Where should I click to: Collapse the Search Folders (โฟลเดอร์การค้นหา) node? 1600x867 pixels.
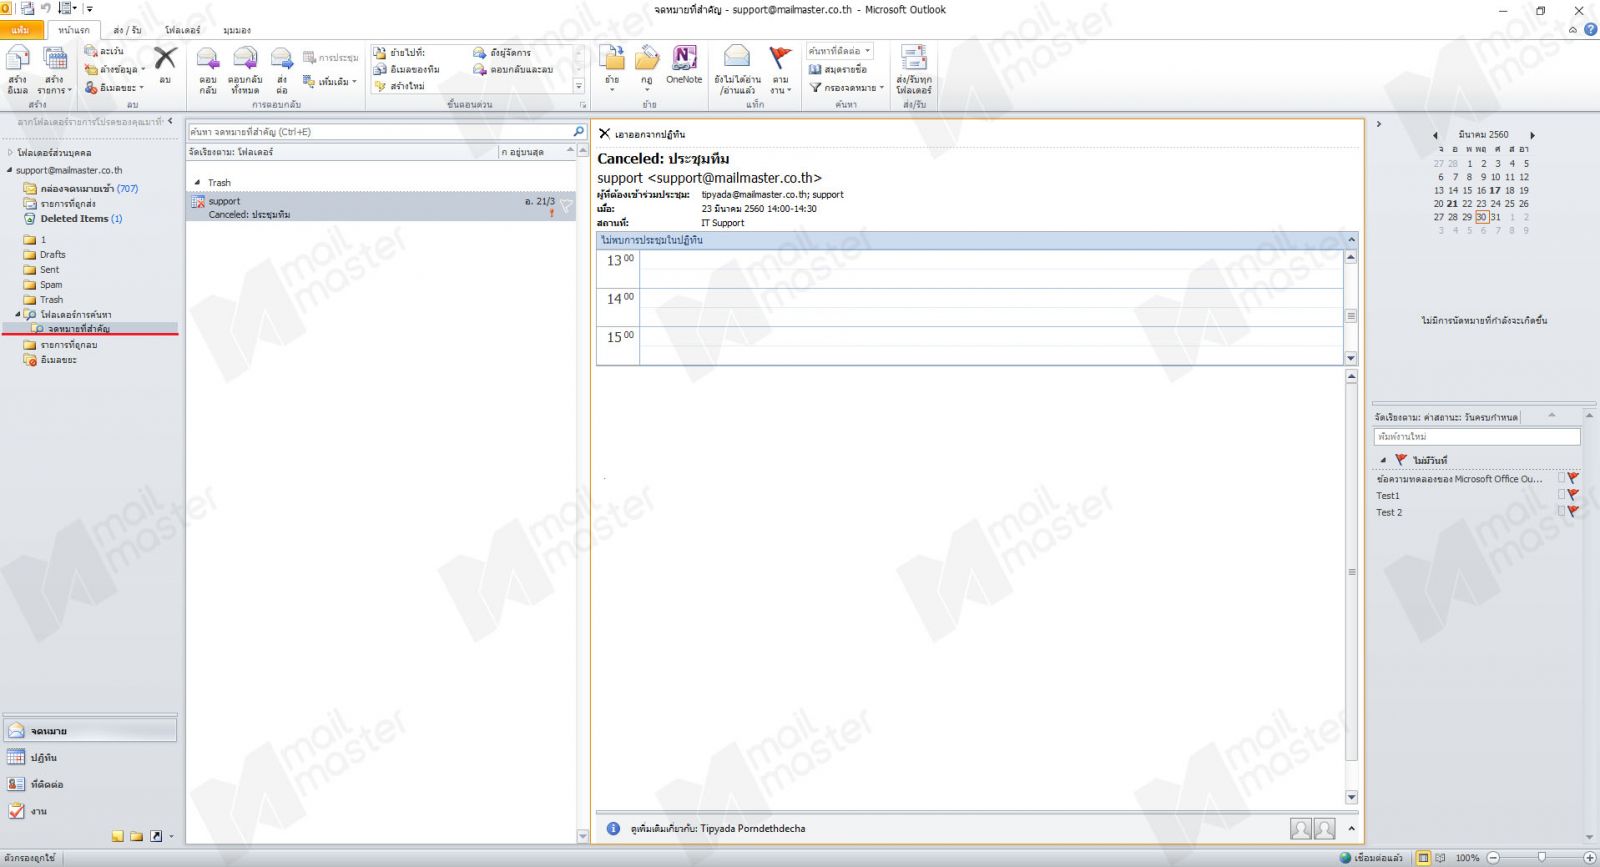(x=17, y=314)
